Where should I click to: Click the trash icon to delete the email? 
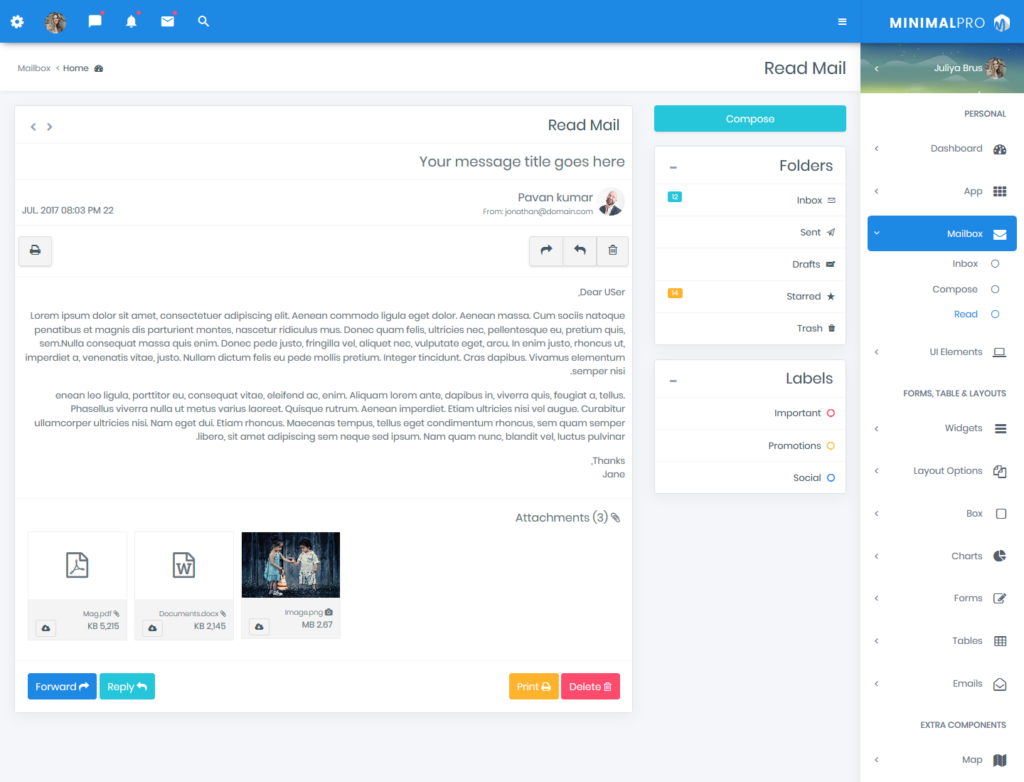(612, 251)
